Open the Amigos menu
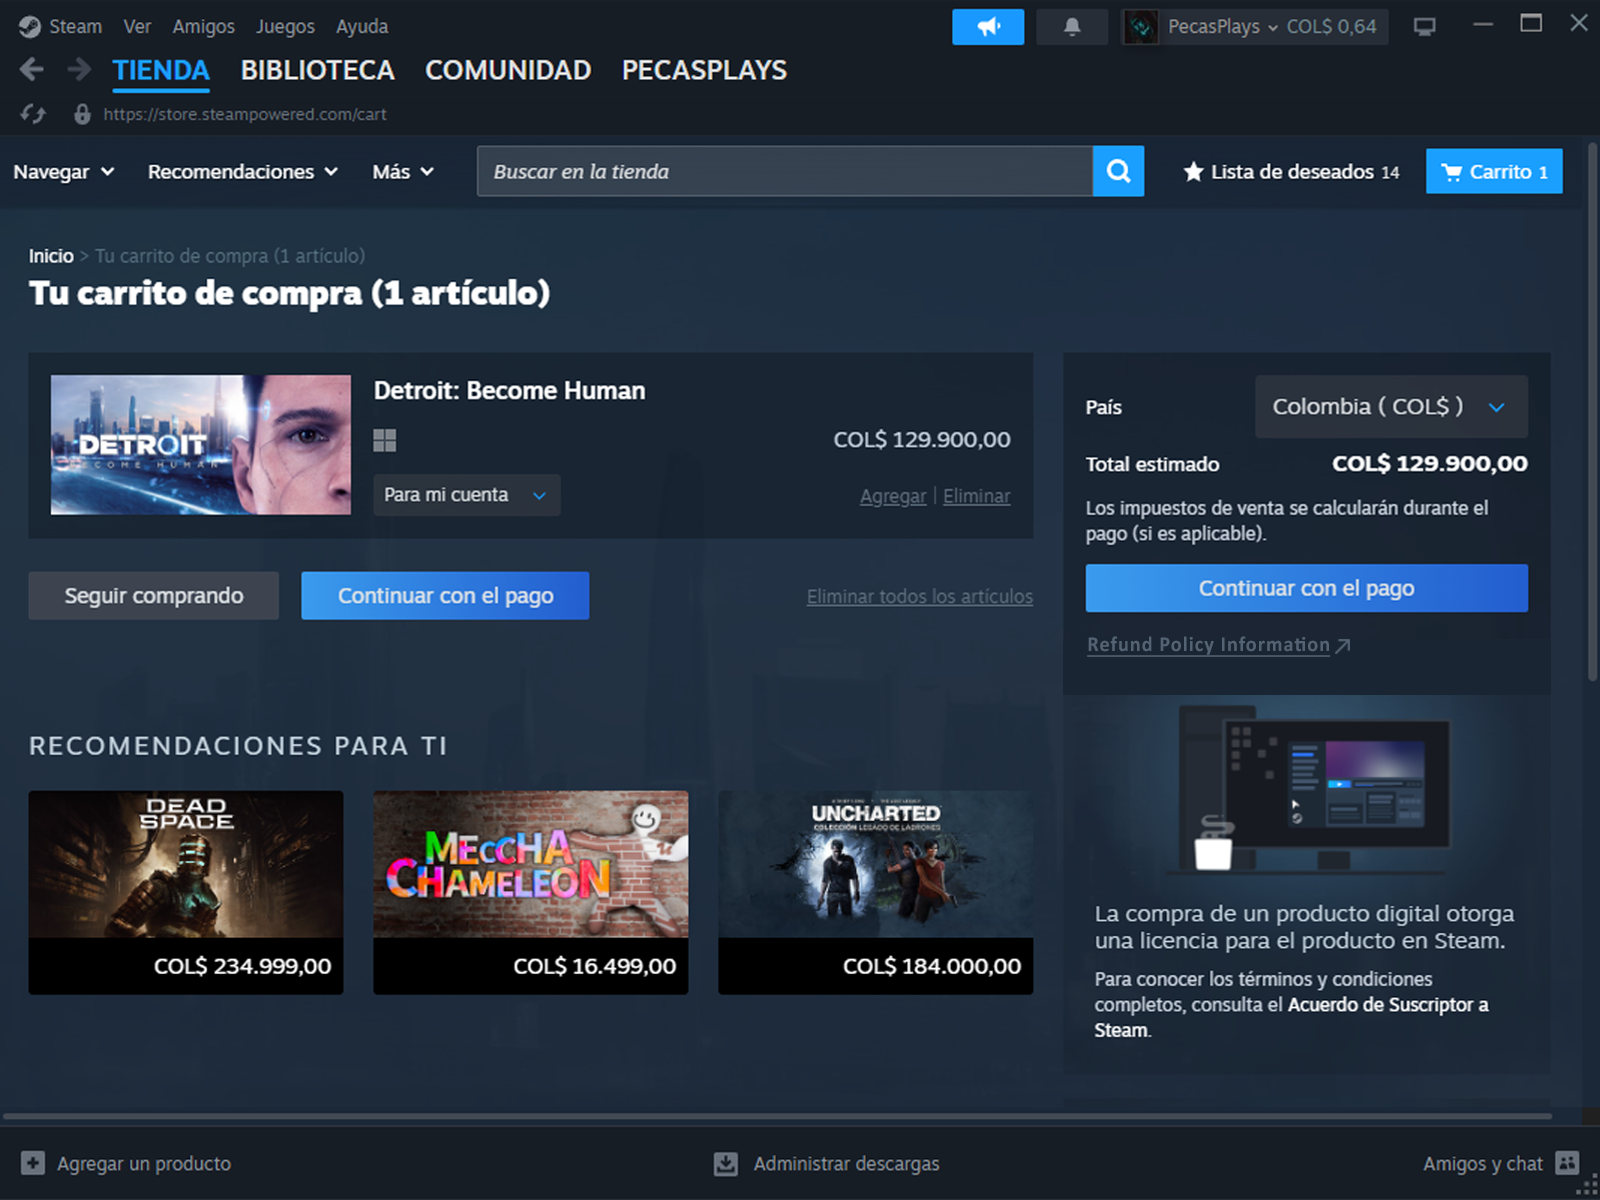 [203, 27]
